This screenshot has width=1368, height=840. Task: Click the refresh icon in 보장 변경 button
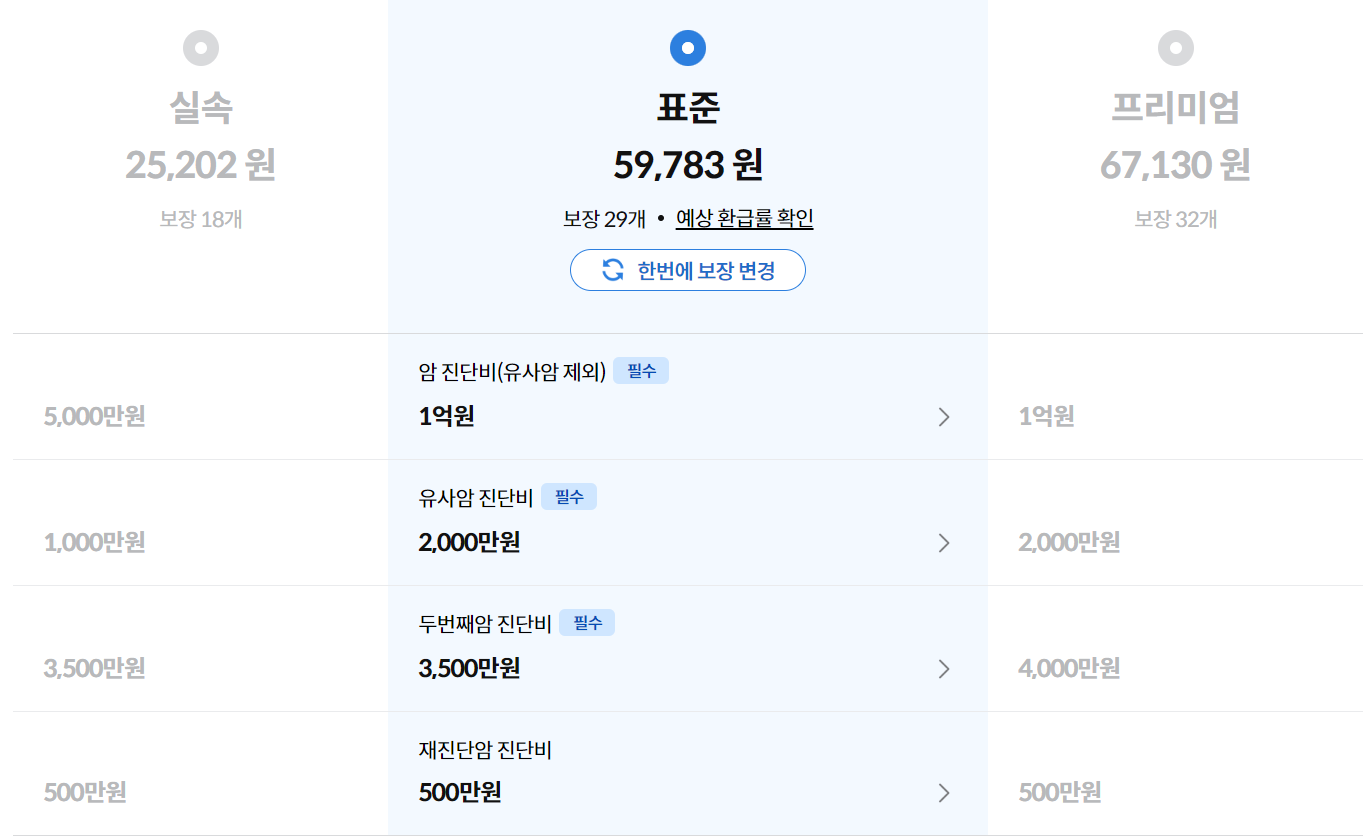614,270
